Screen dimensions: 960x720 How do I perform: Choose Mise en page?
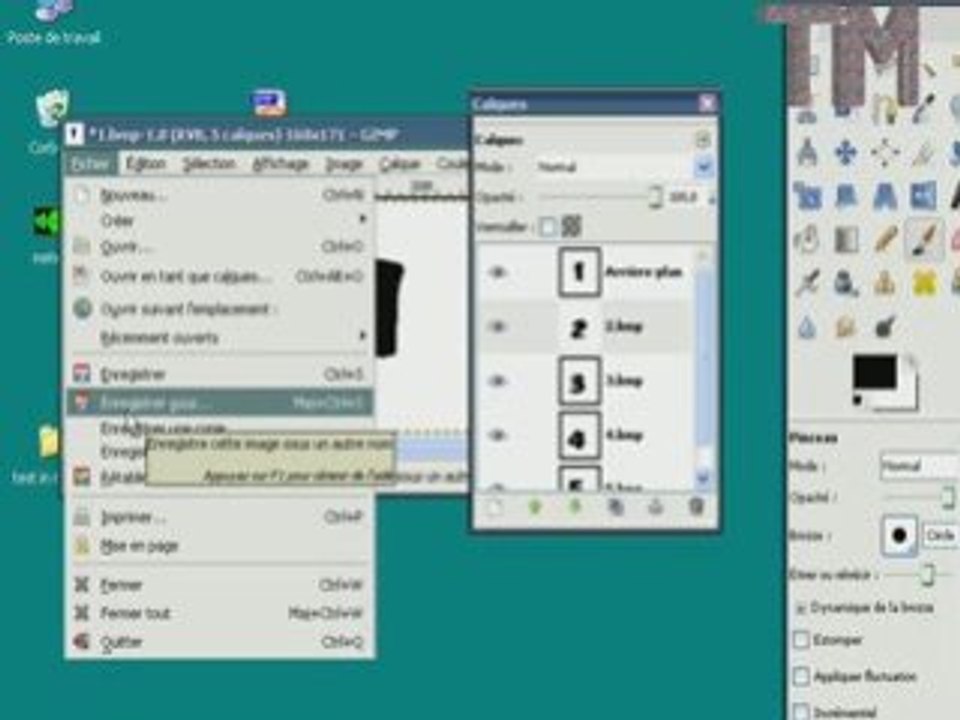click(219, 546)
